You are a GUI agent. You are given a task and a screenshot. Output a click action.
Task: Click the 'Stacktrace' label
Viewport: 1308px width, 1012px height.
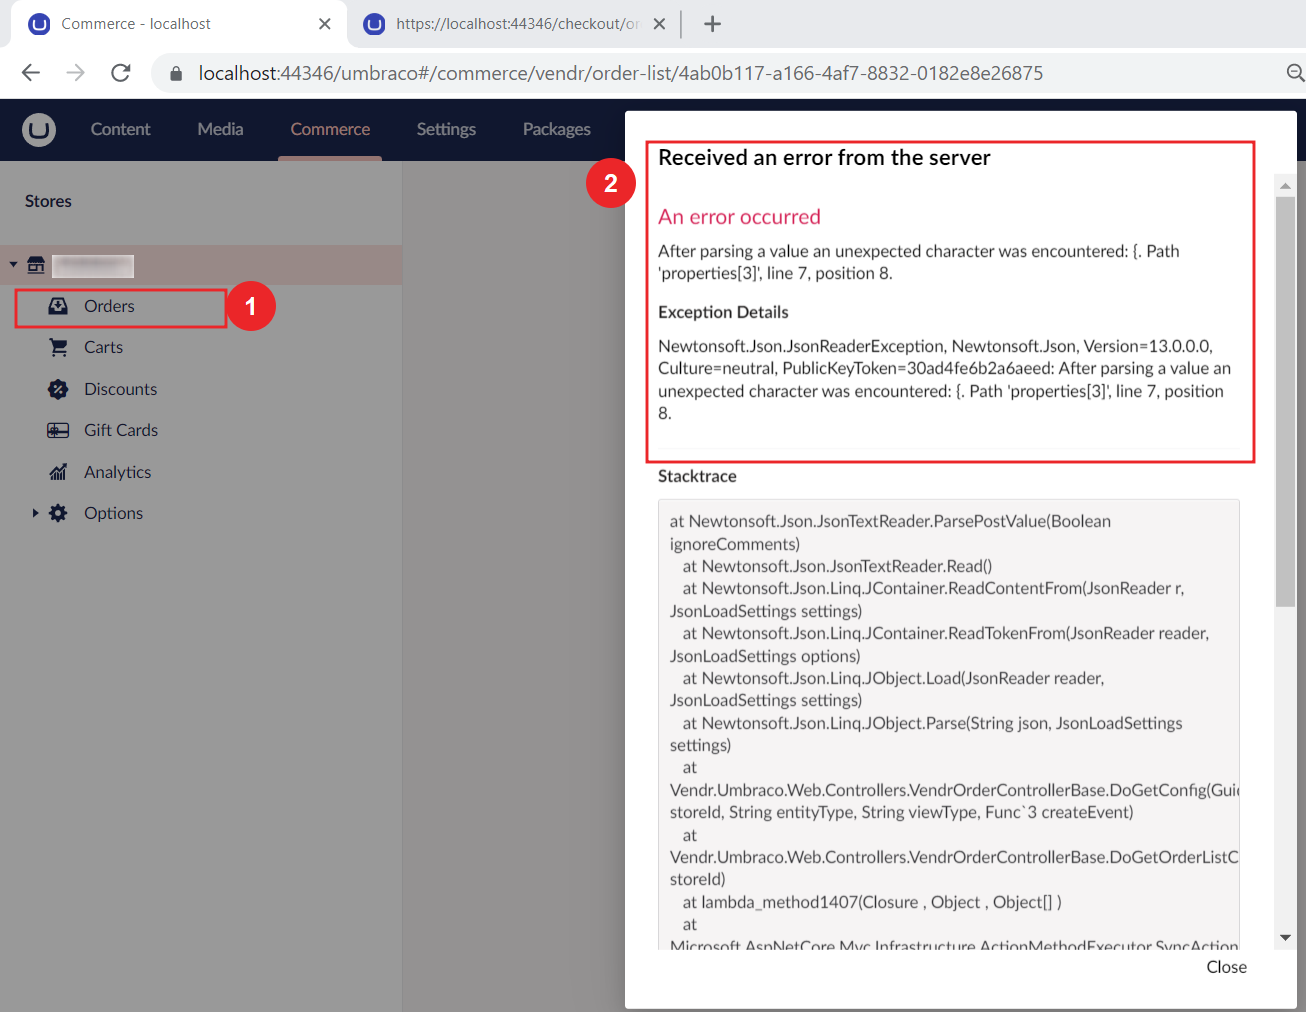tap(697, 476)
